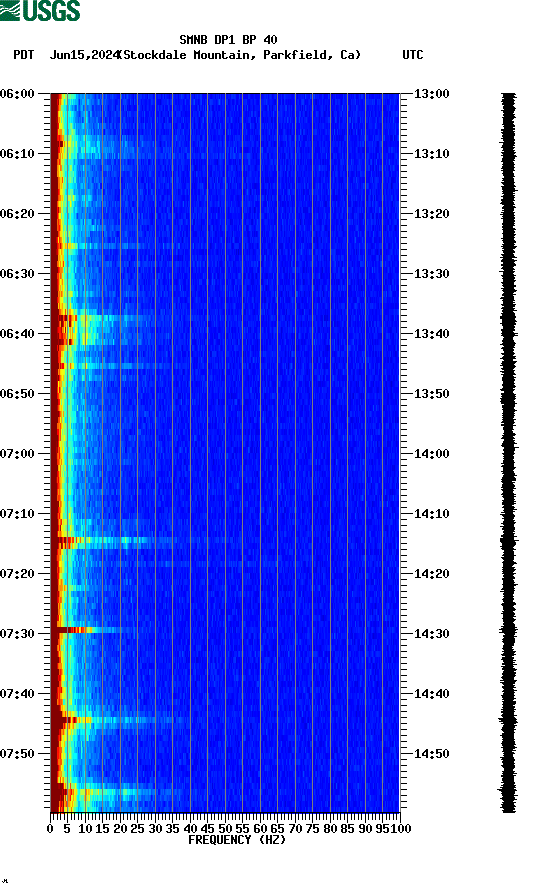Image resolution: width=552 pixels, height=892 pixels.
Task: Click the '14:10' UTC time label
Action: point(431,514)
